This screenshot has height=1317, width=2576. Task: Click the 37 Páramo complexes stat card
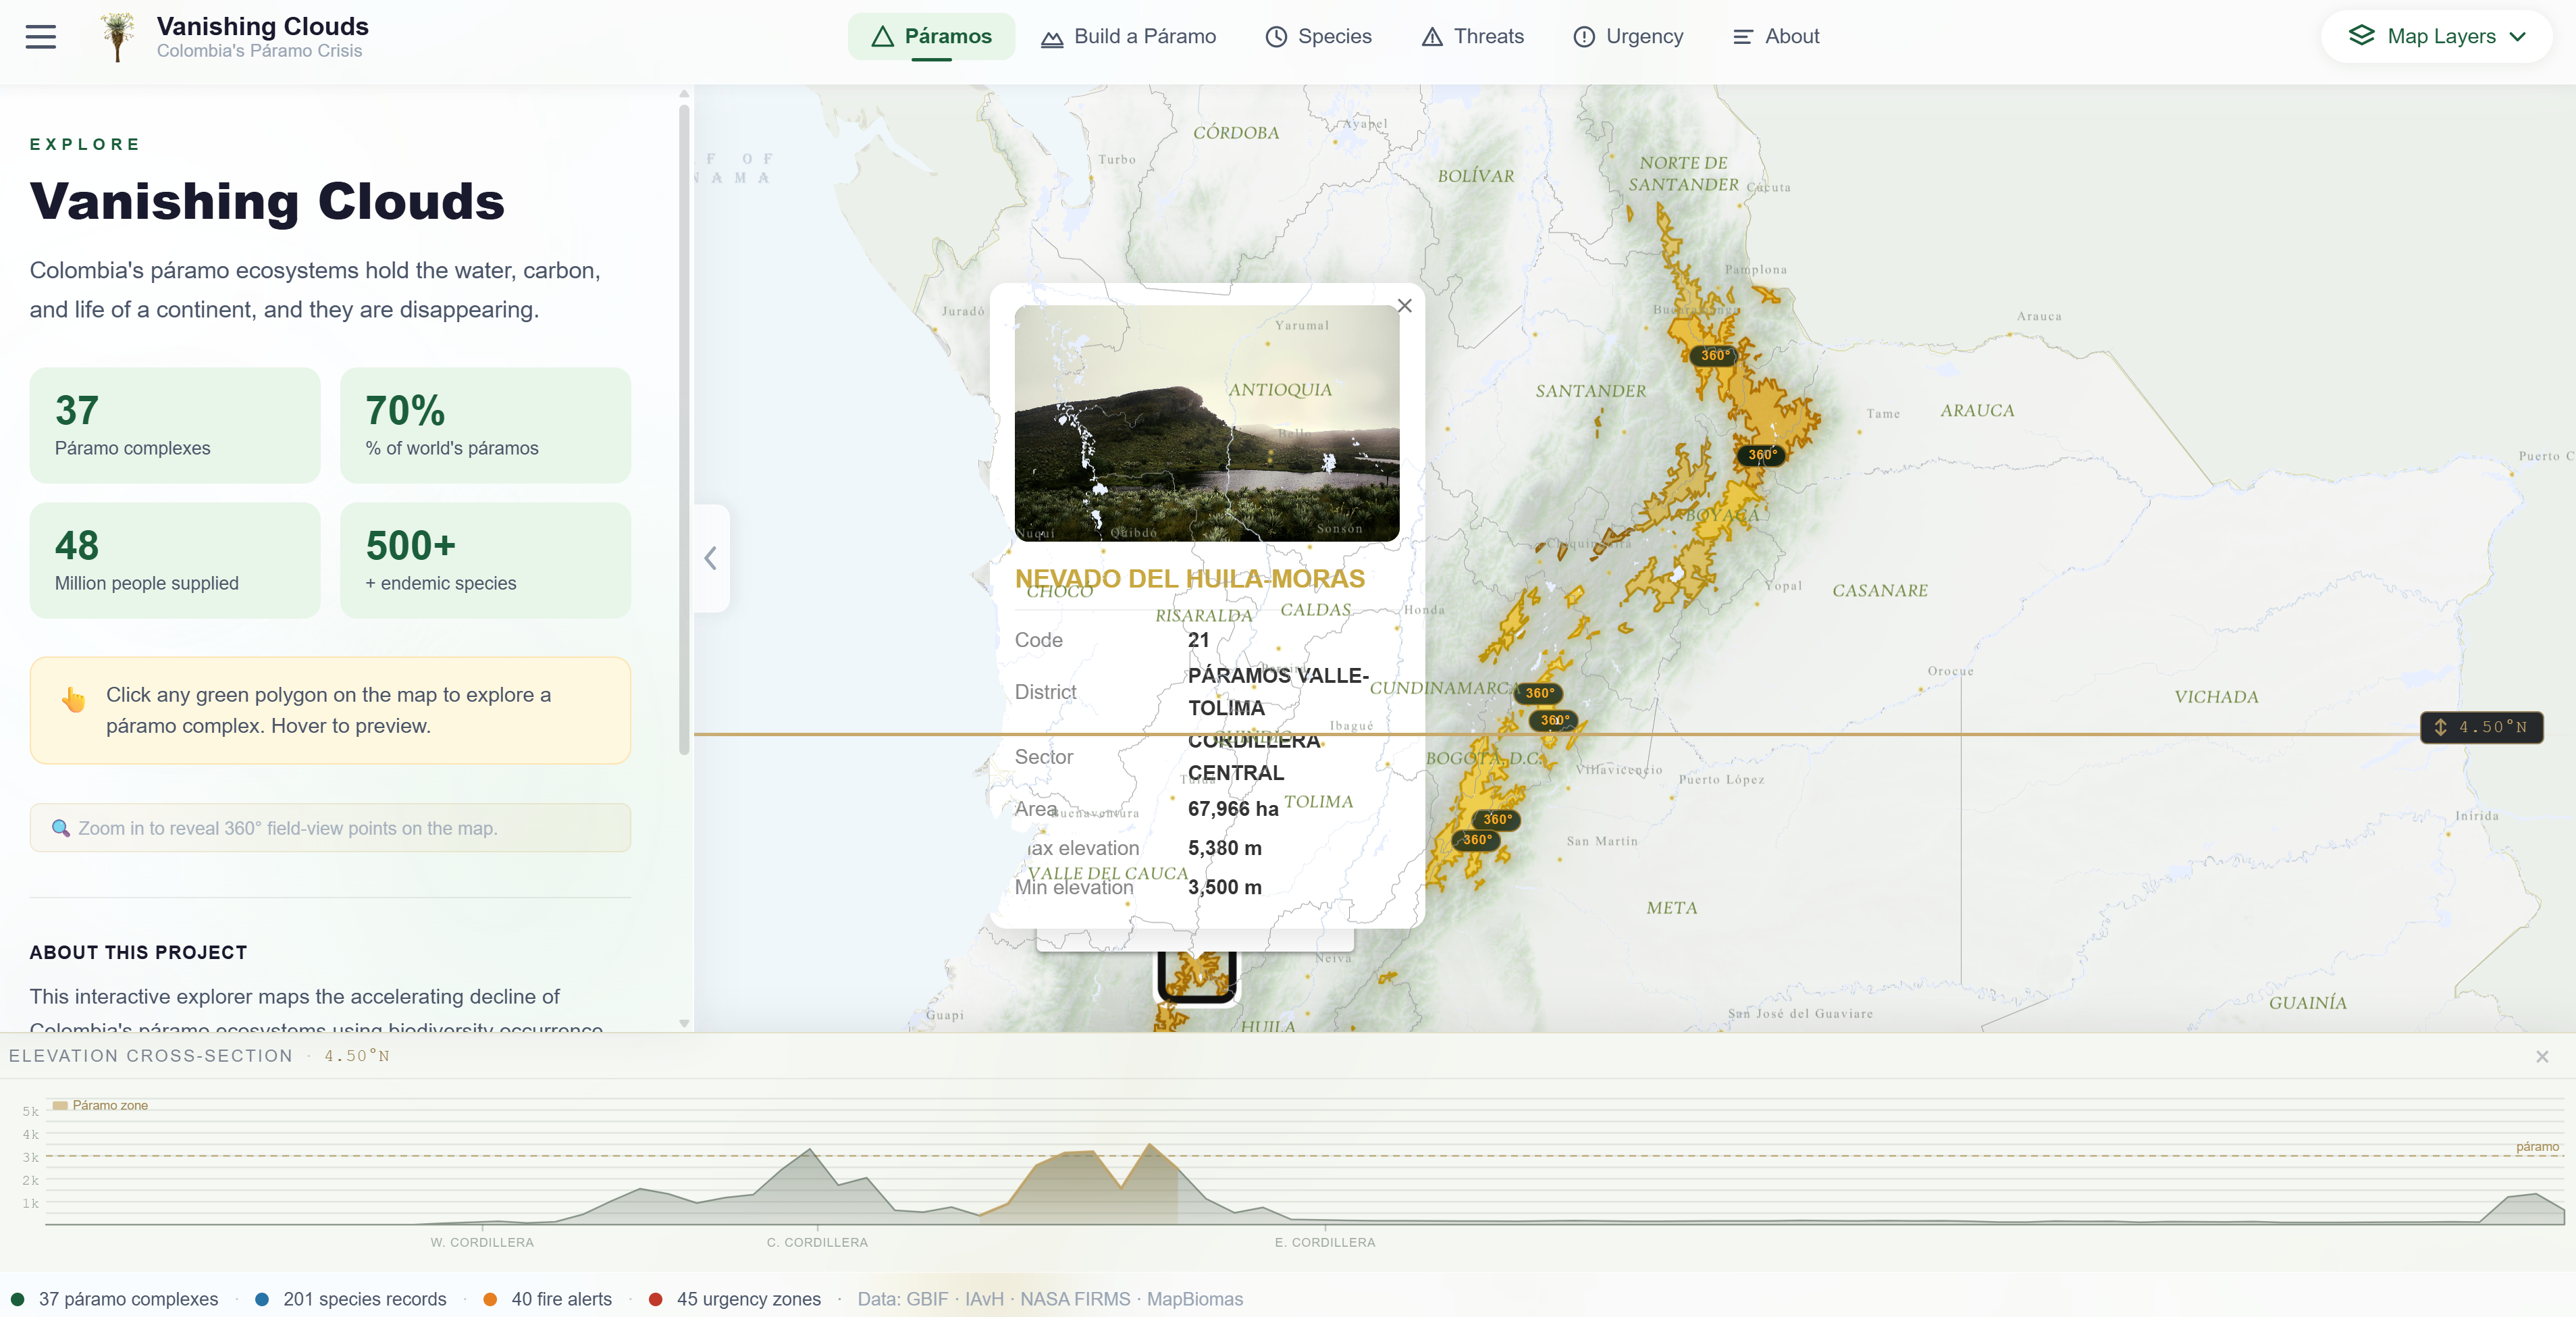(x=175, y=425)
